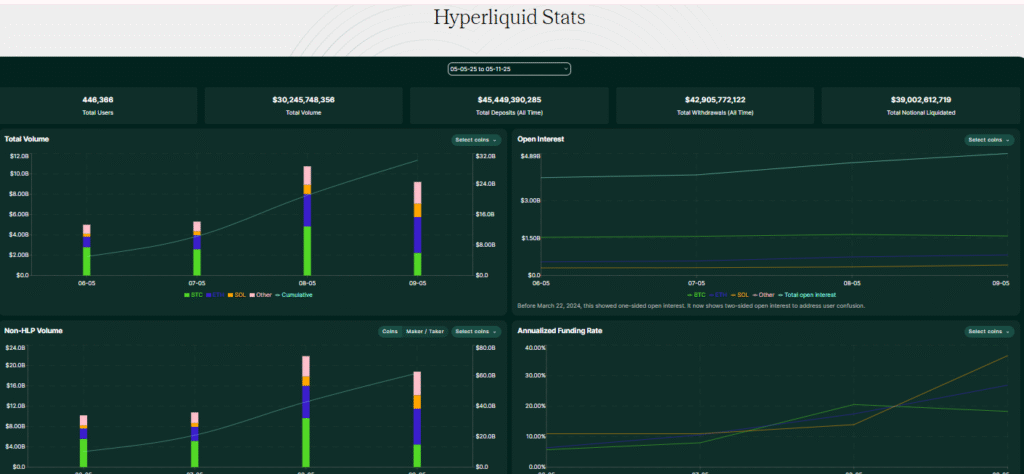Click orange SOL segment of 09-05 Total Volume bar
The width and height of the screenshot is (1024, 474).
point(417,210)
